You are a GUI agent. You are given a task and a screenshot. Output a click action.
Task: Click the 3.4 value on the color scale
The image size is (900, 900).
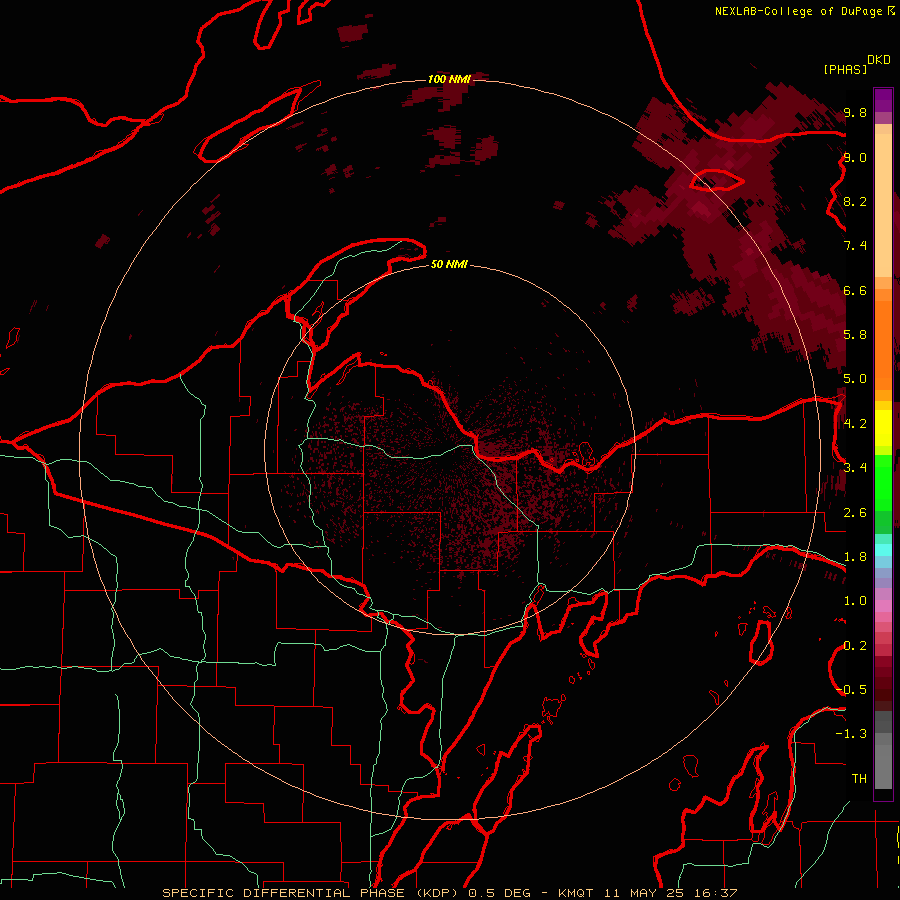pos(855,468)
